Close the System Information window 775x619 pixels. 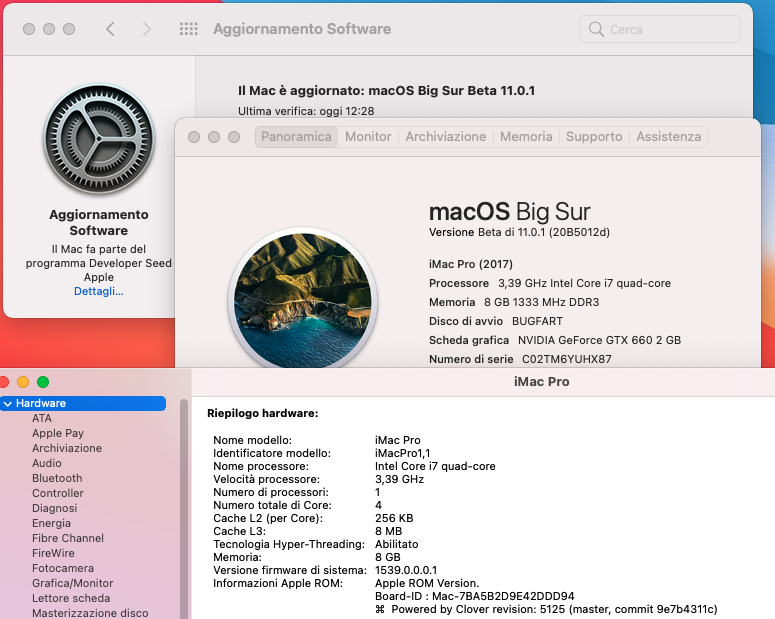pos(4,382)
